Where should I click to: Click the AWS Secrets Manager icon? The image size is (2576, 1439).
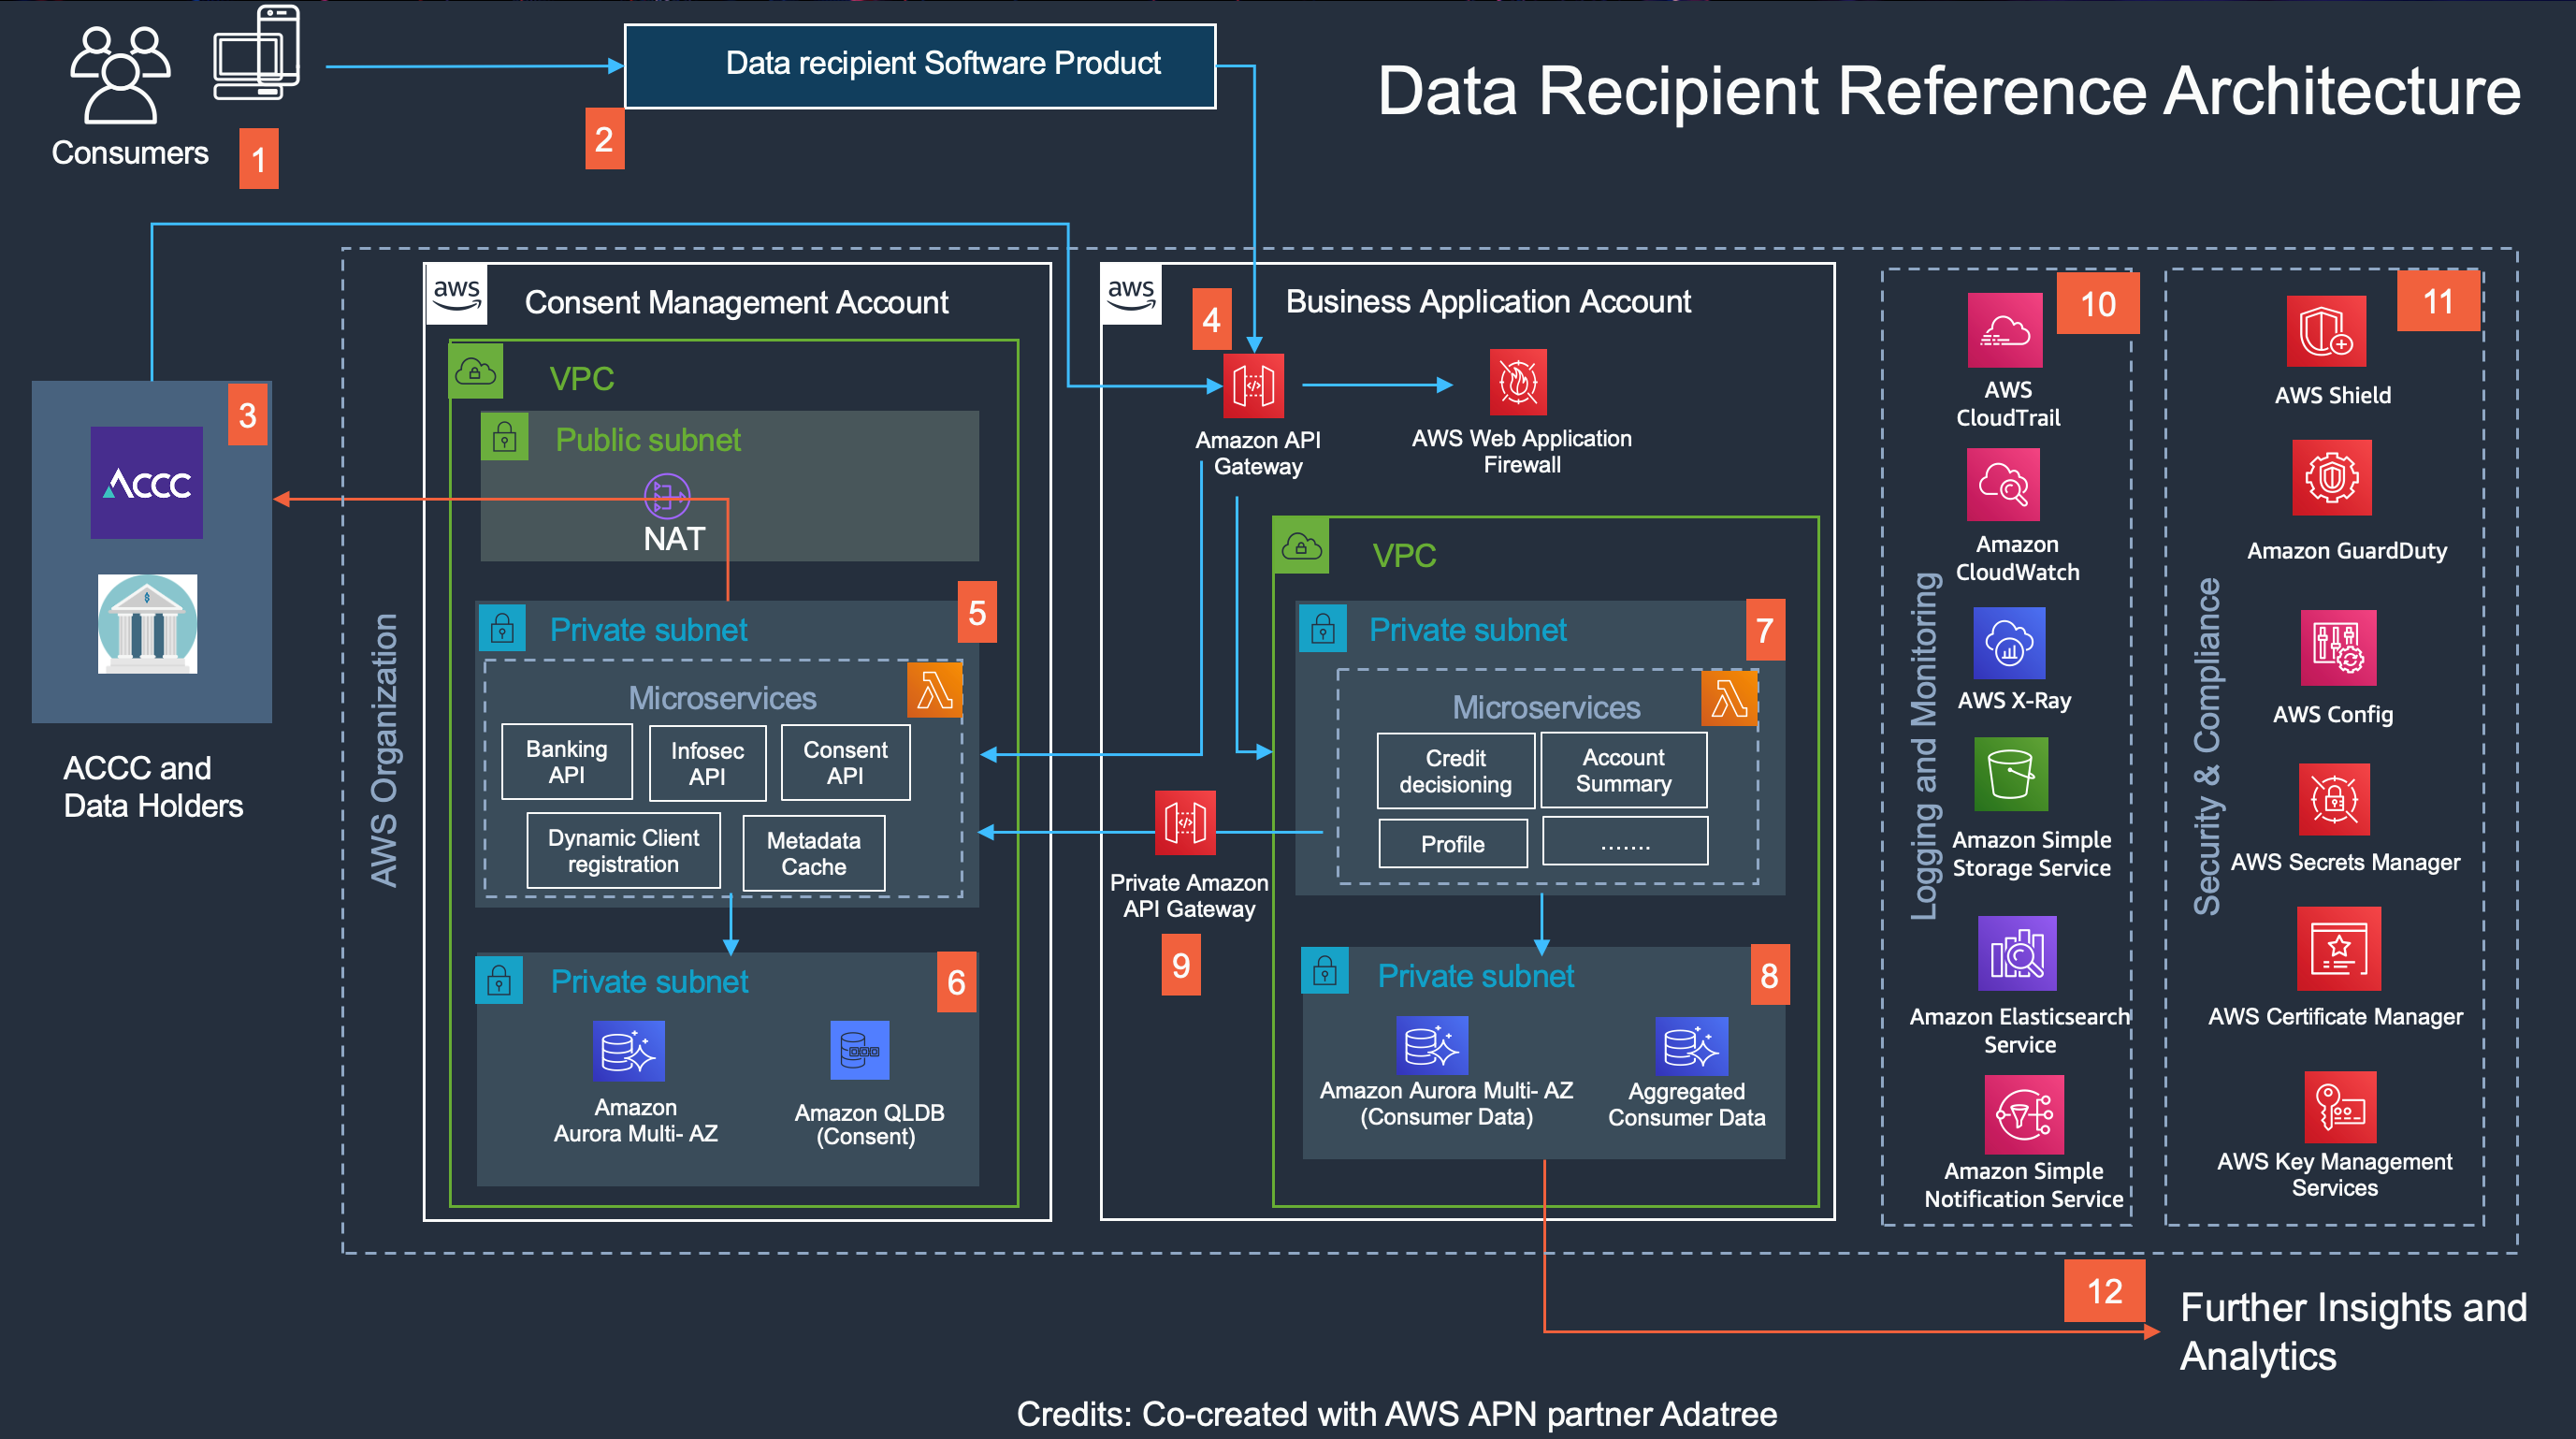coord(2333,799)
